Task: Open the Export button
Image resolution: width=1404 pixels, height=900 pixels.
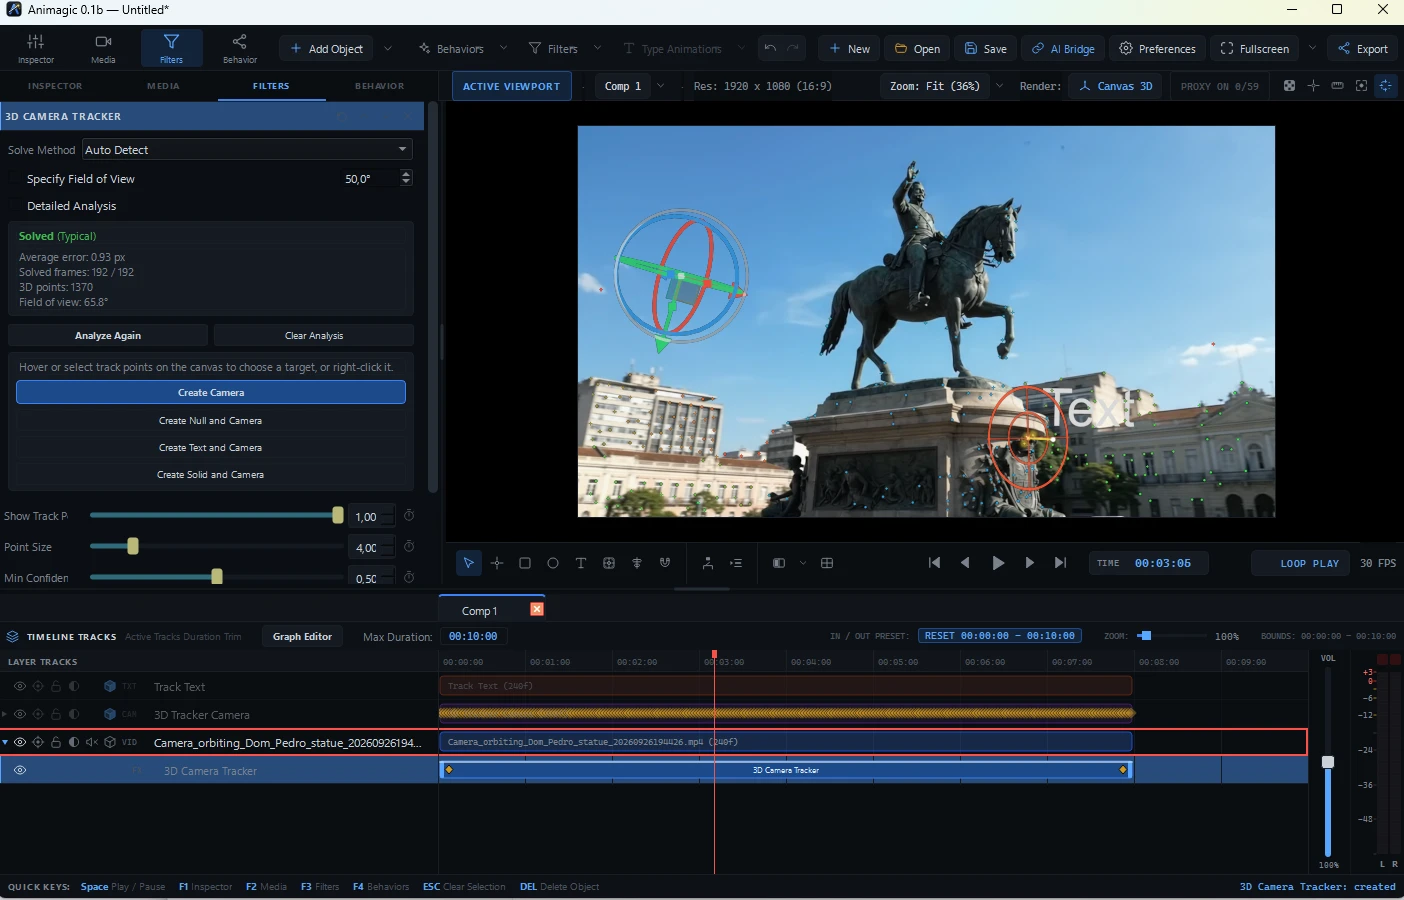Action: (1362, 48)
